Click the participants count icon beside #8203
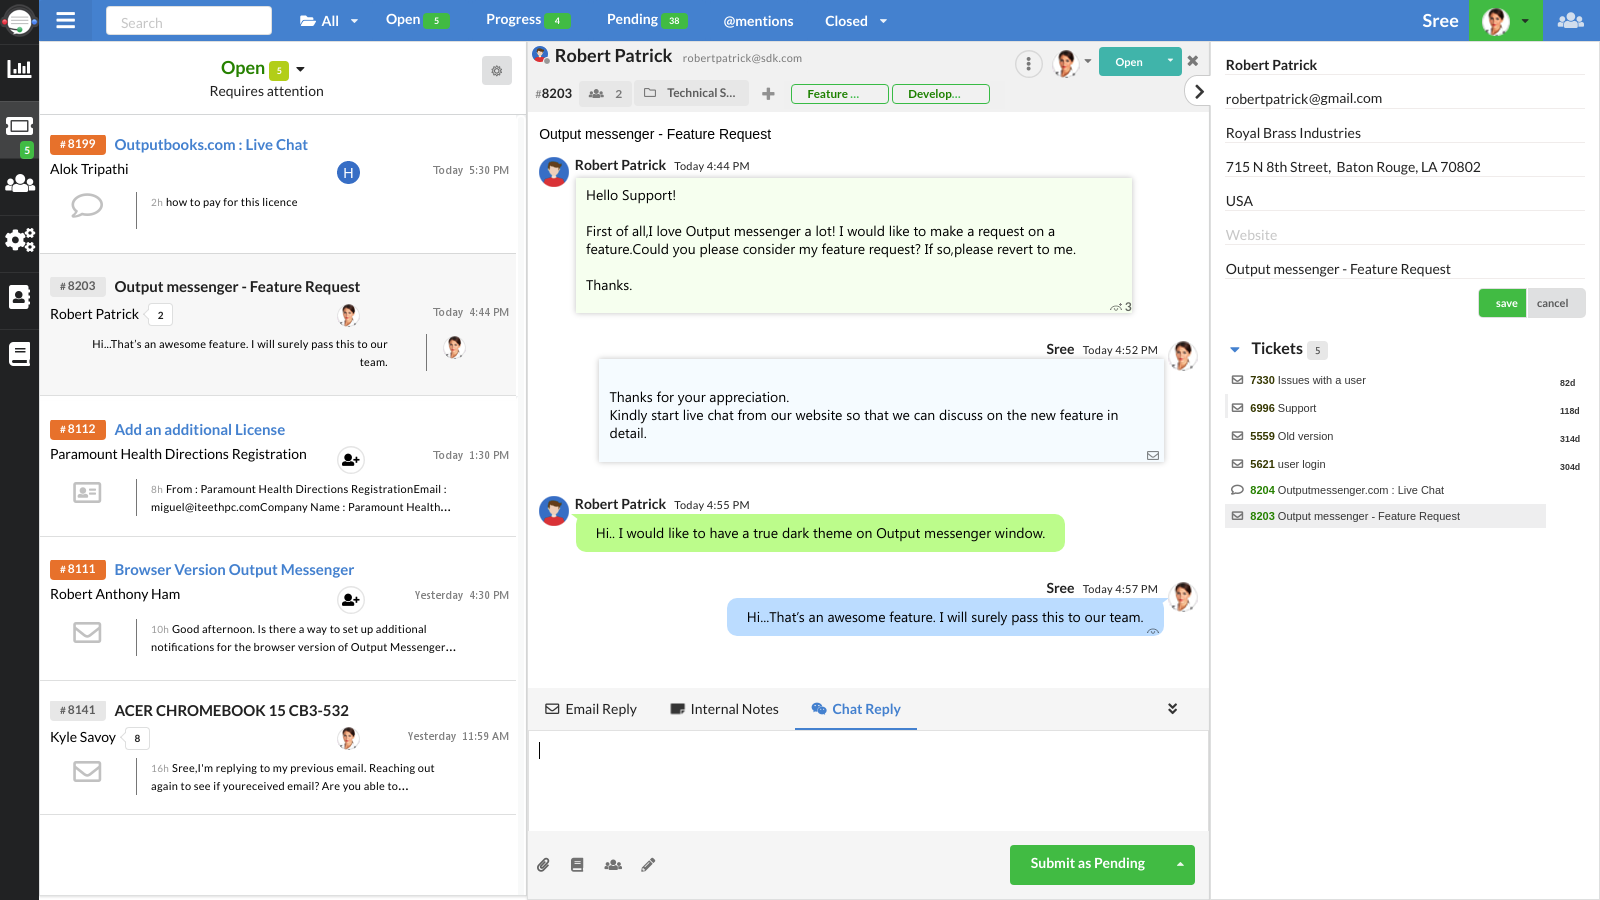The width and height of the screenshot is (1600, 900). 605,94
